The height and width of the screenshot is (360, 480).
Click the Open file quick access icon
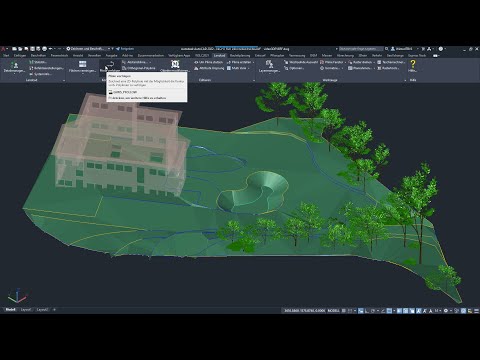(20, 49)
